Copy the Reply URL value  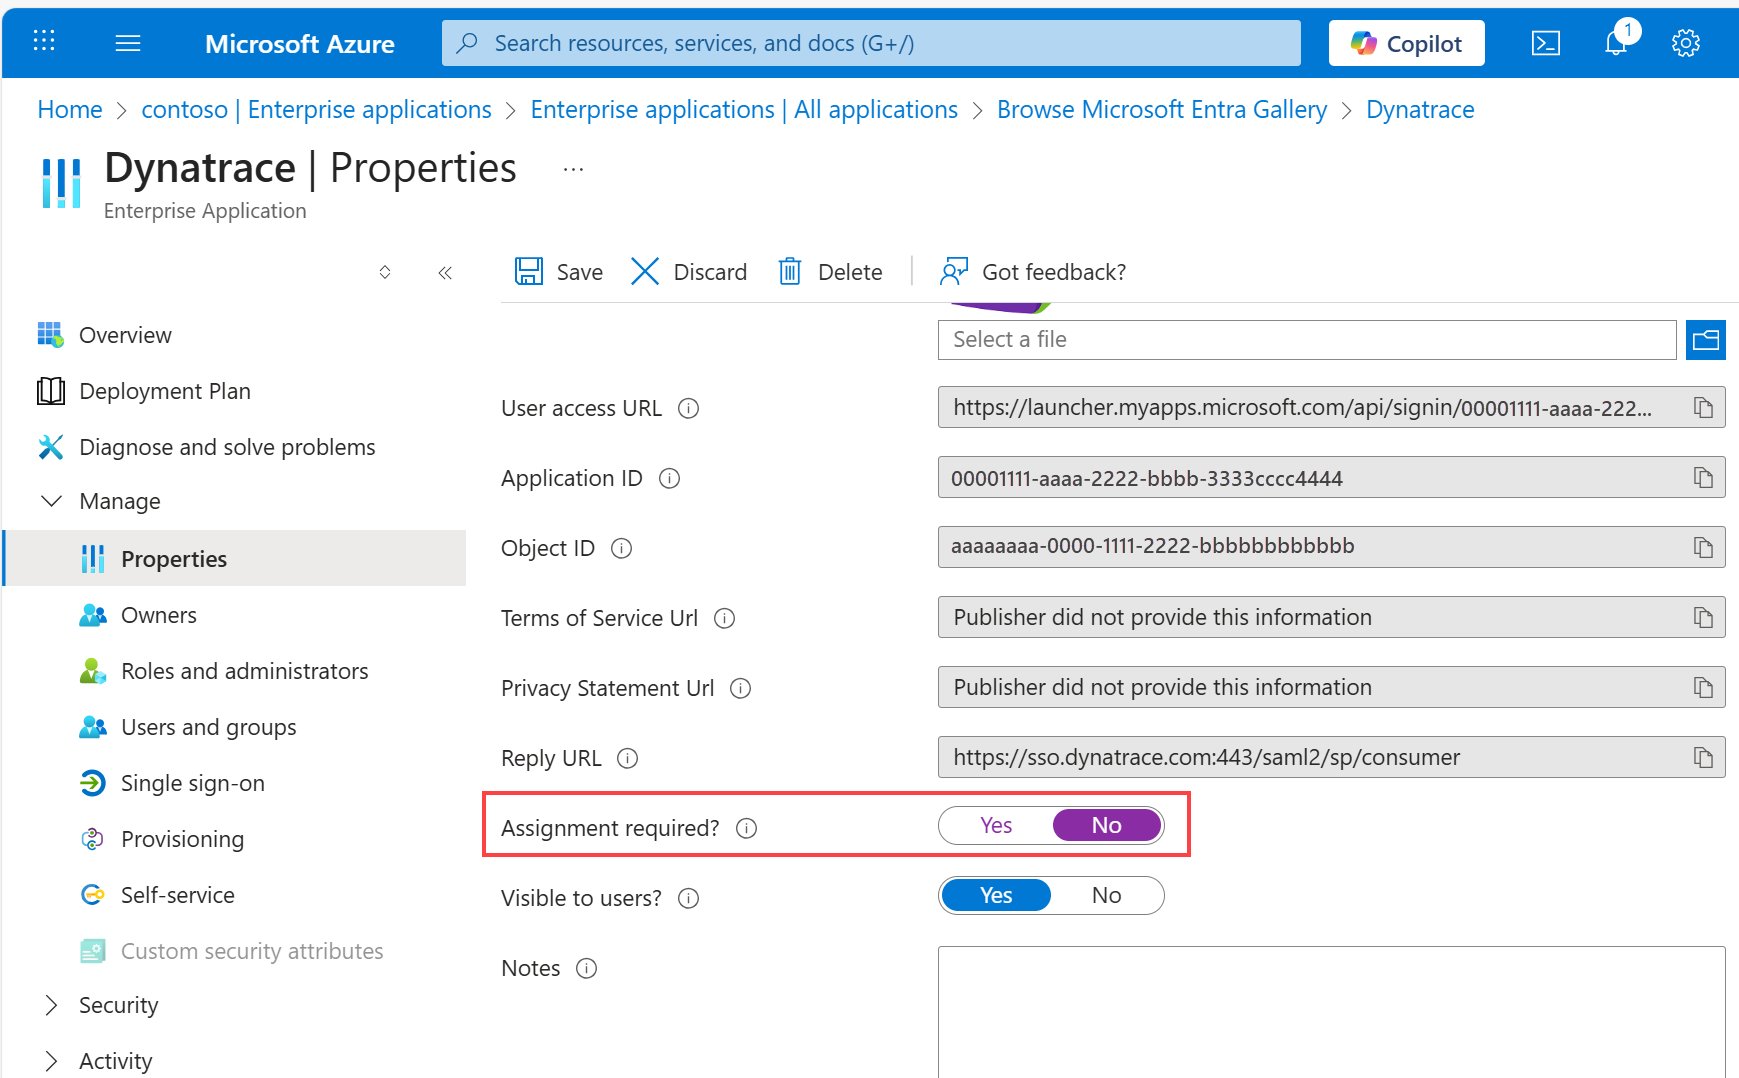click(x=1703, y=758)
